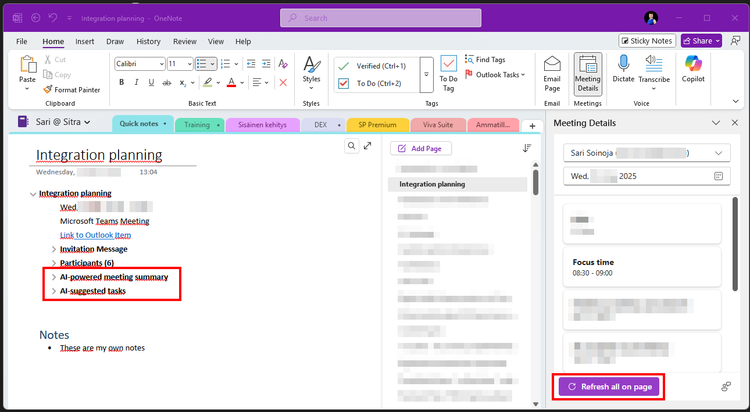
Task: Collapse the Integration planning outline
Action: click(33, 194)
